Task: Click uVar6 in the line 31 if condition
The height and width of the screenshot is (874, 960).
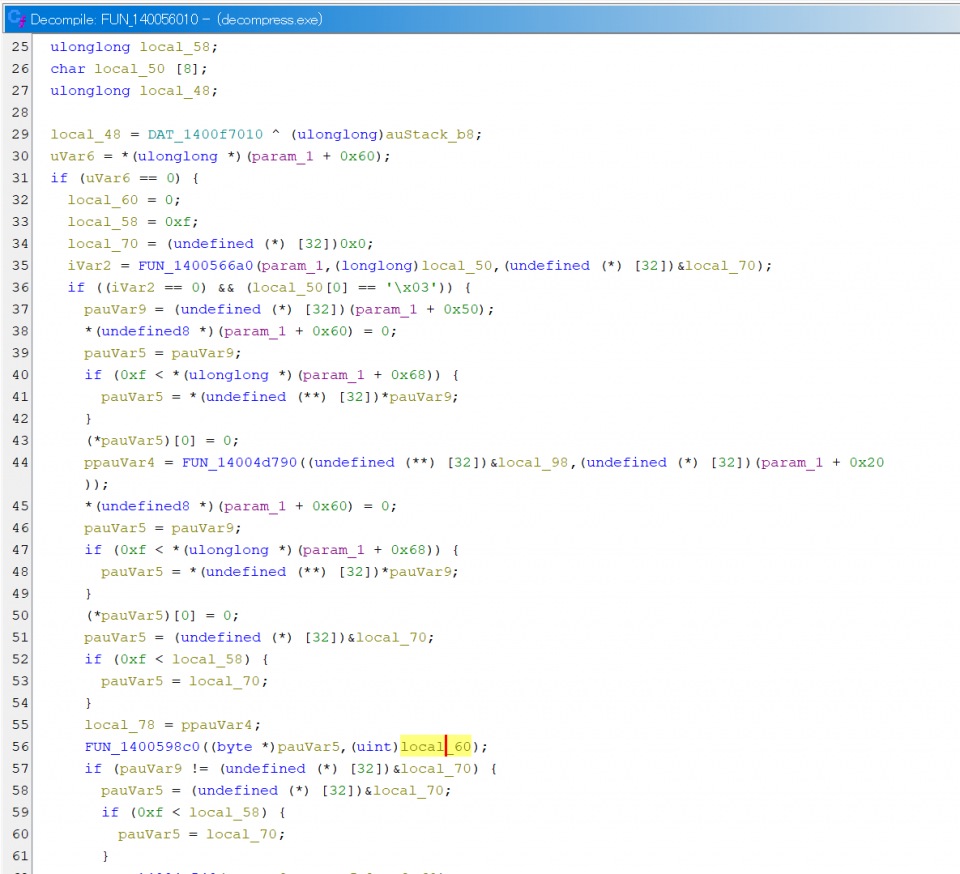Action: tap(108, 178)
